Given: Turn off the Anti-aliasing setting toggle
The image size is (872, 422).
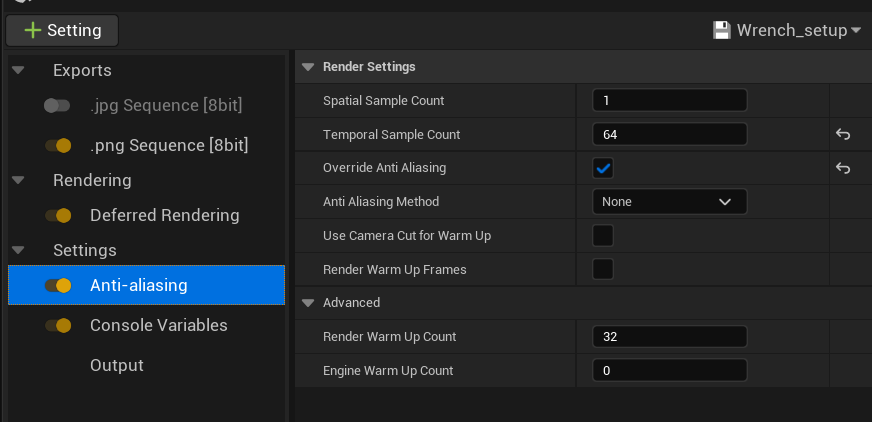Looking at the screenshot, I should coord(57,285).
